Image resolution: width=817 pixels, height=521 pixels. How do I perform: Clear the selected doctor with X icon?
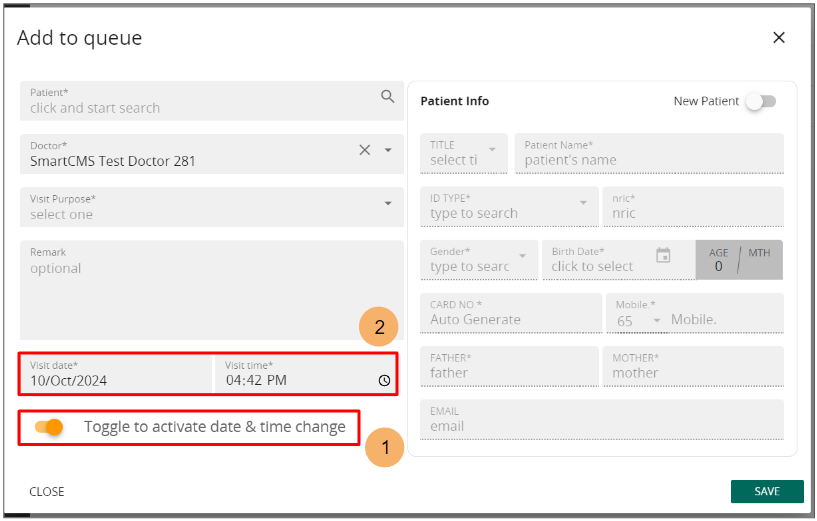[x=365, y=150]
